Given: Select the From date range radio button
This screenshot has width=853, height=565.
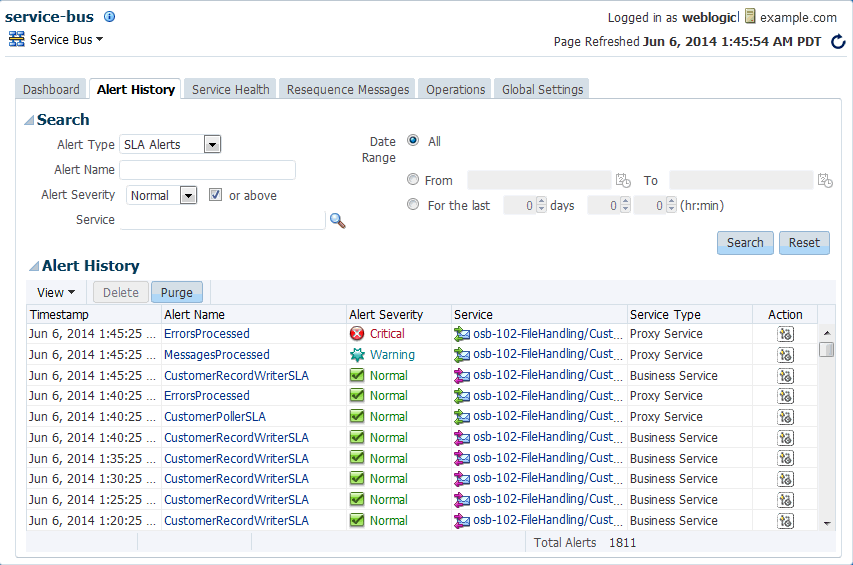Looking at the screenshot, I should pyautogui.click(x=413, y=179).
